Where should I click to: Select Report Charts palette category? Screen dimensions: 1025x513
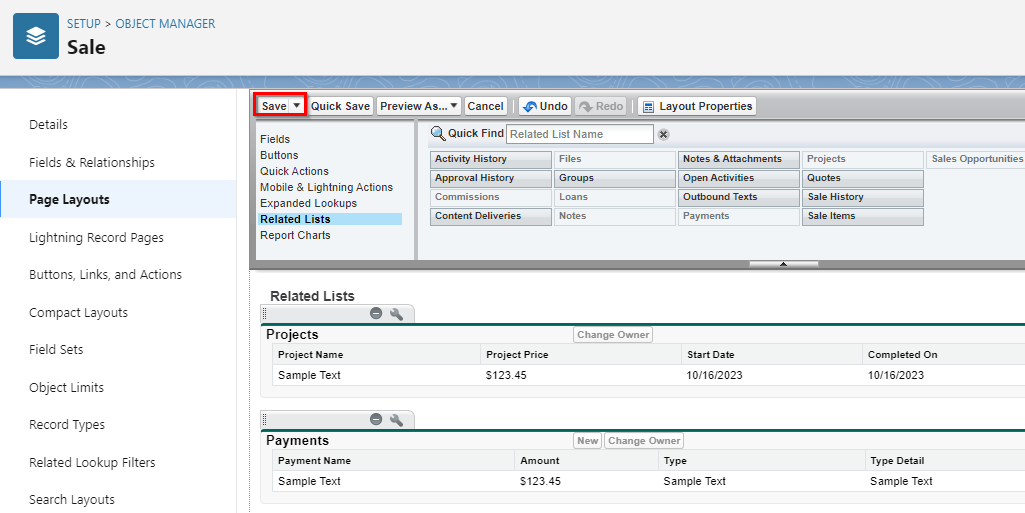(x=295, y=235)
